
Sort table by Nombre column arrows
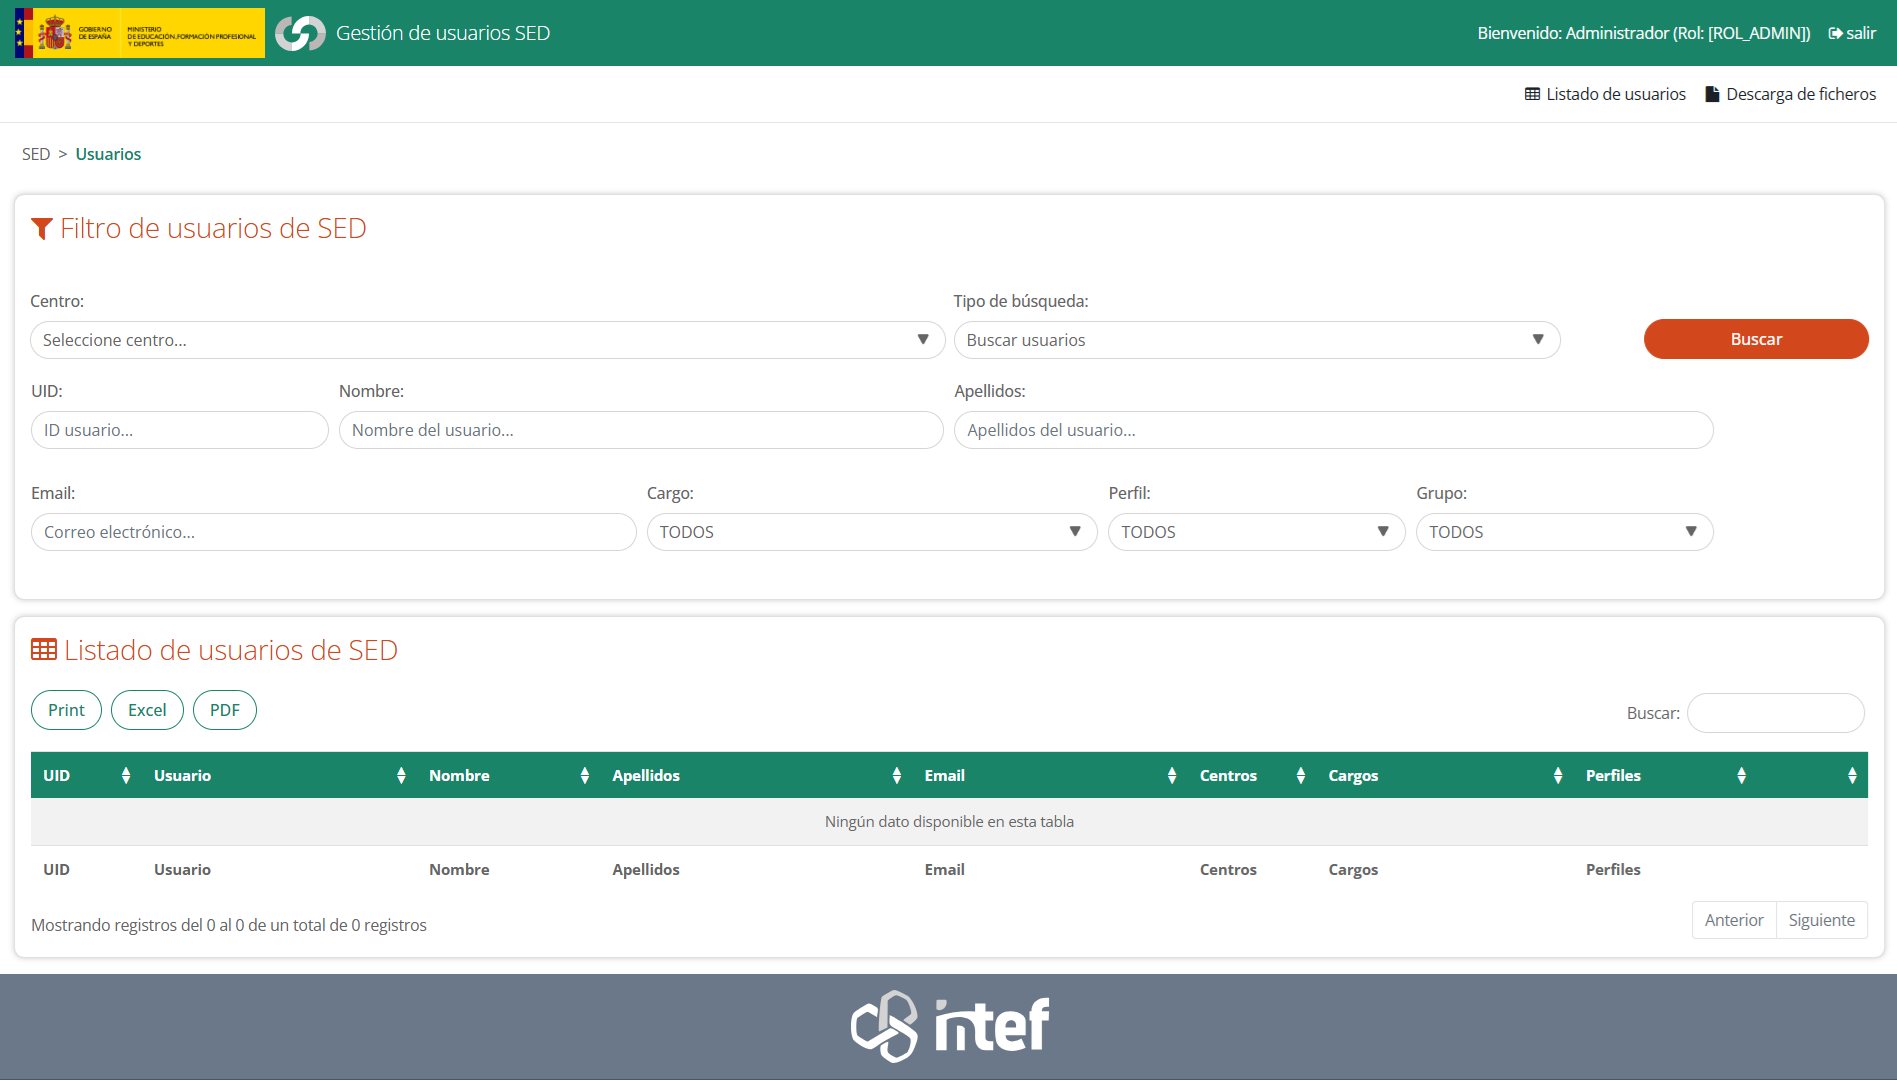(x=585, y=775)
